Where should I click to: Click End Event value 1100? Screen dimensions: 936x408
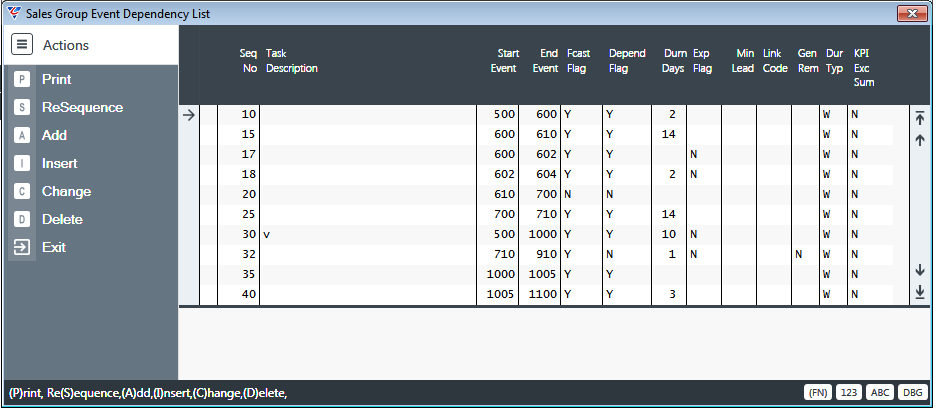(543, 295)
